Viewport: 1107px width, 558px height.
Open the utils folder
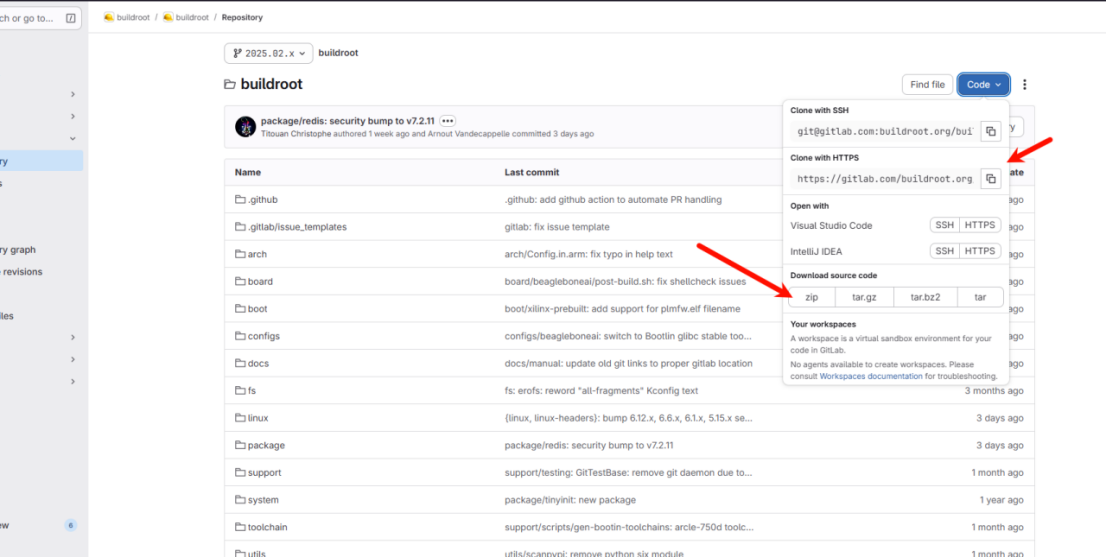pyautogui.click(x=256, y=554)
